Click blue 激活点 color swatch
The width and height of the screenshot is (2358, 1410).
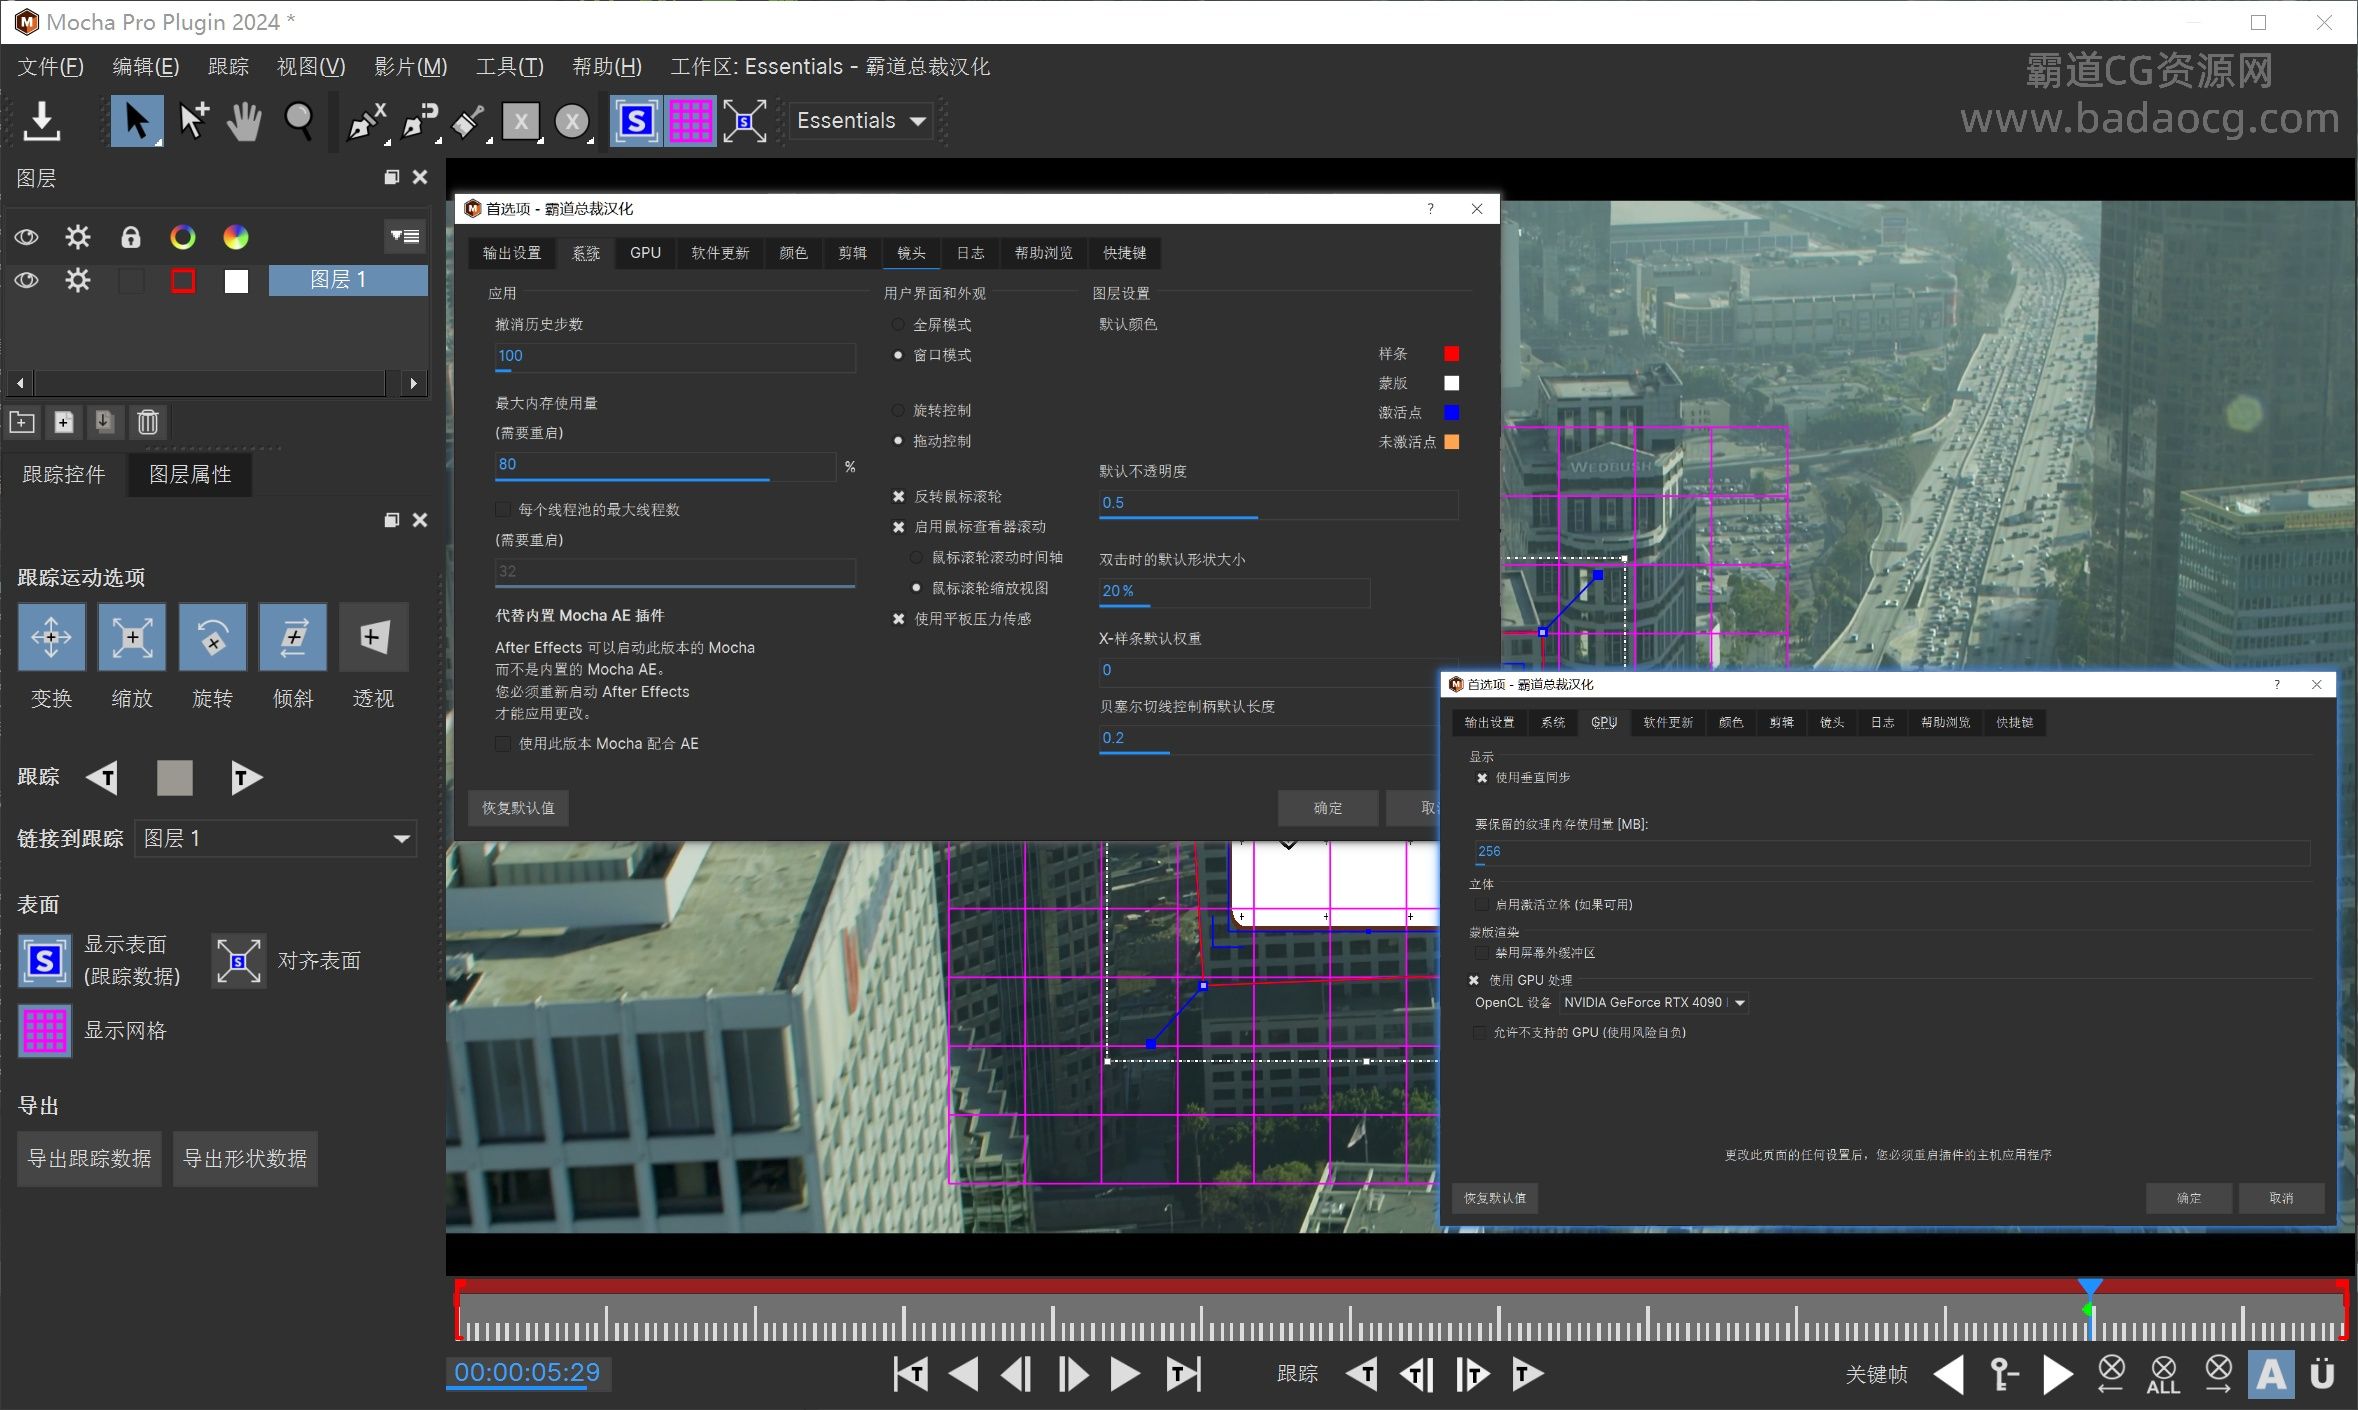click(x=1452, y=412)
